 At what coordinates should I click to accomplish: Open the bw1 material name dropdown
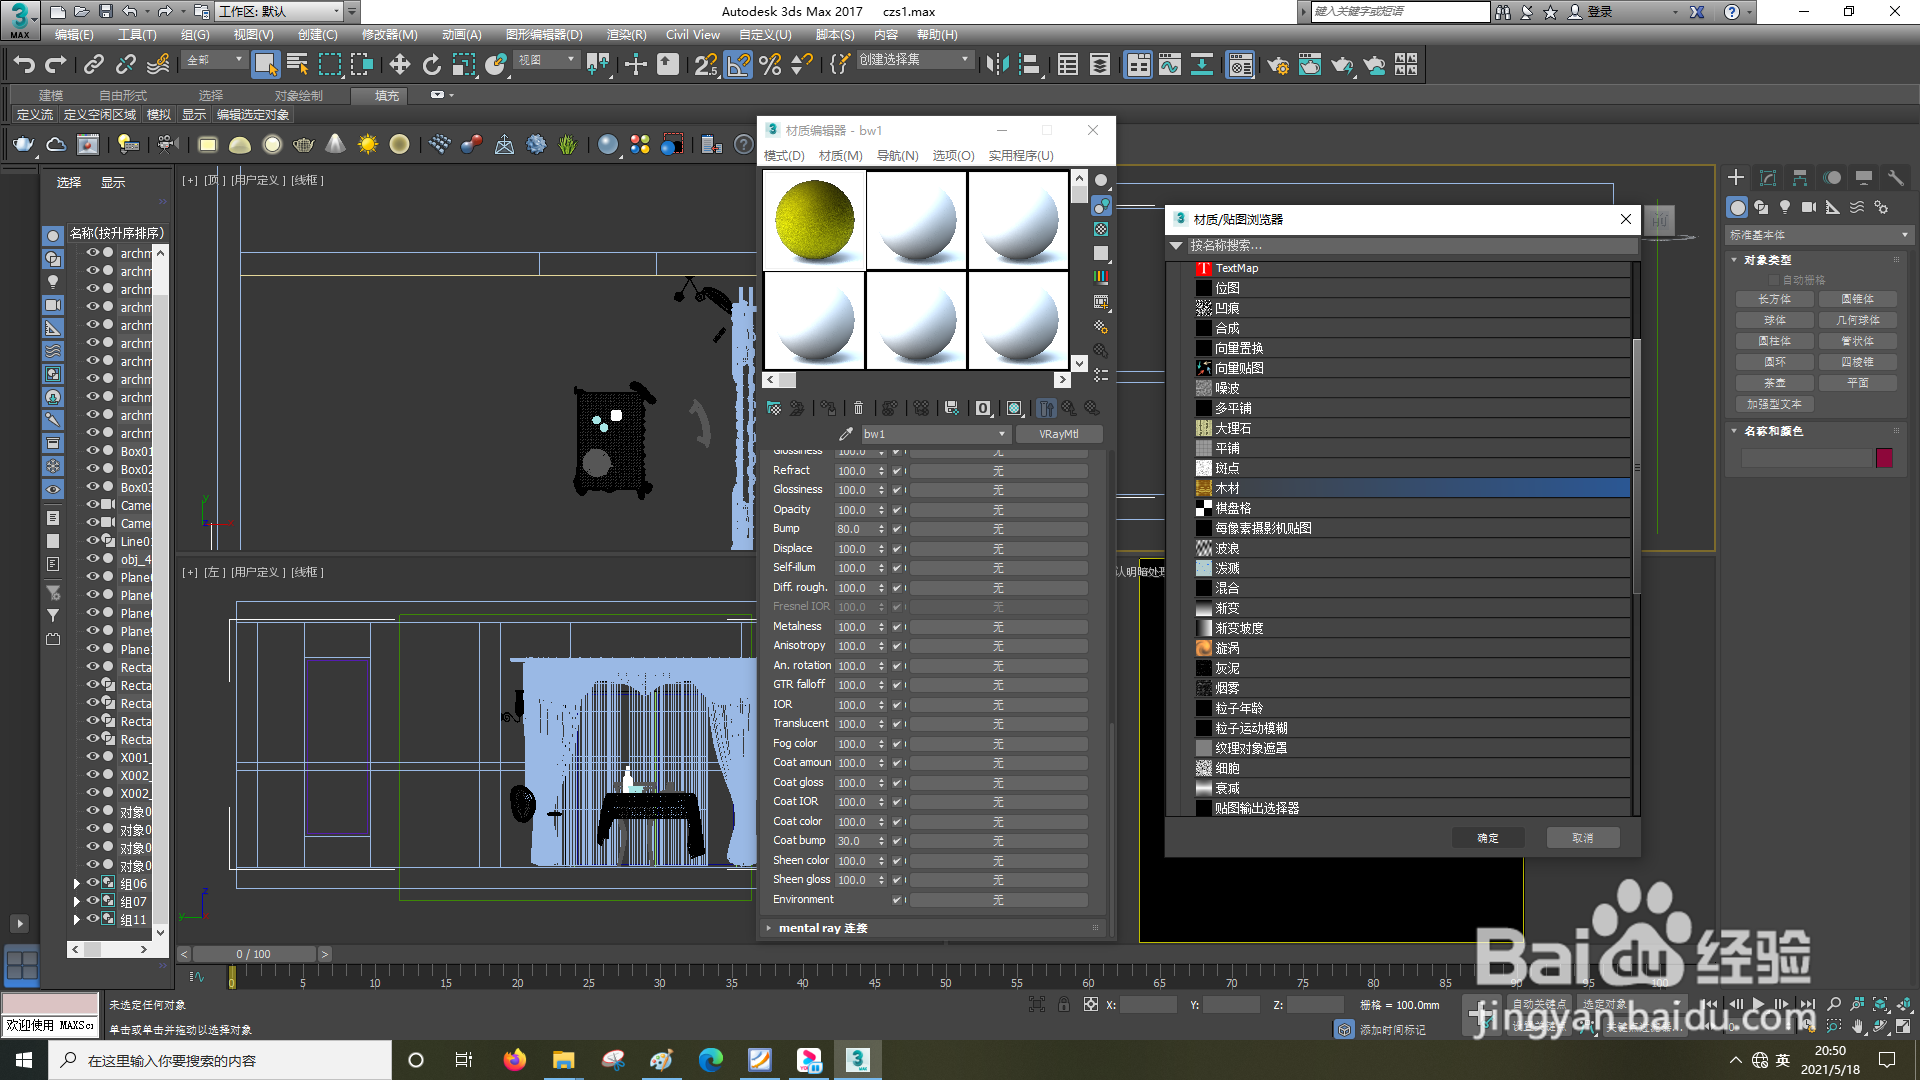[1001, 435]
